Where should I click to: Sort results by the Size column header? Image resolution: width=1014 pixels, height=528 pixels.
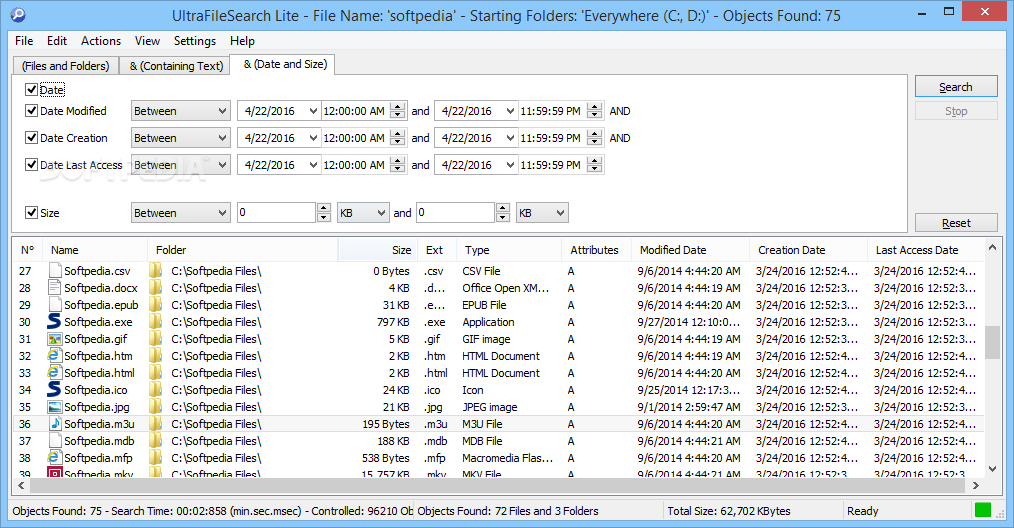(x=377, y=250)
